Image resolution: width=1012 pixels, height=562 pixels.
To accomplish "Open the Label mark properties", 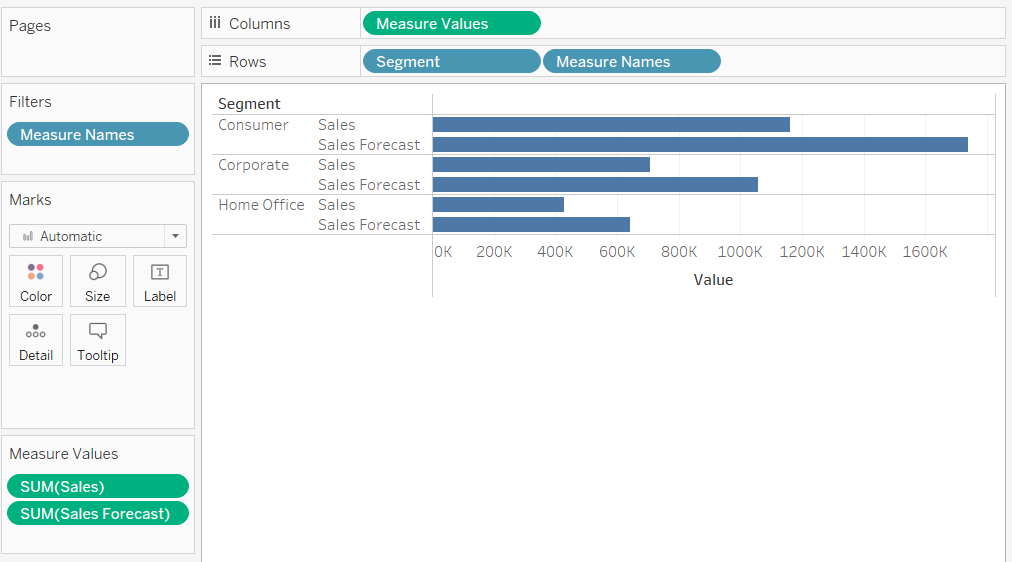I will point(160,272).
